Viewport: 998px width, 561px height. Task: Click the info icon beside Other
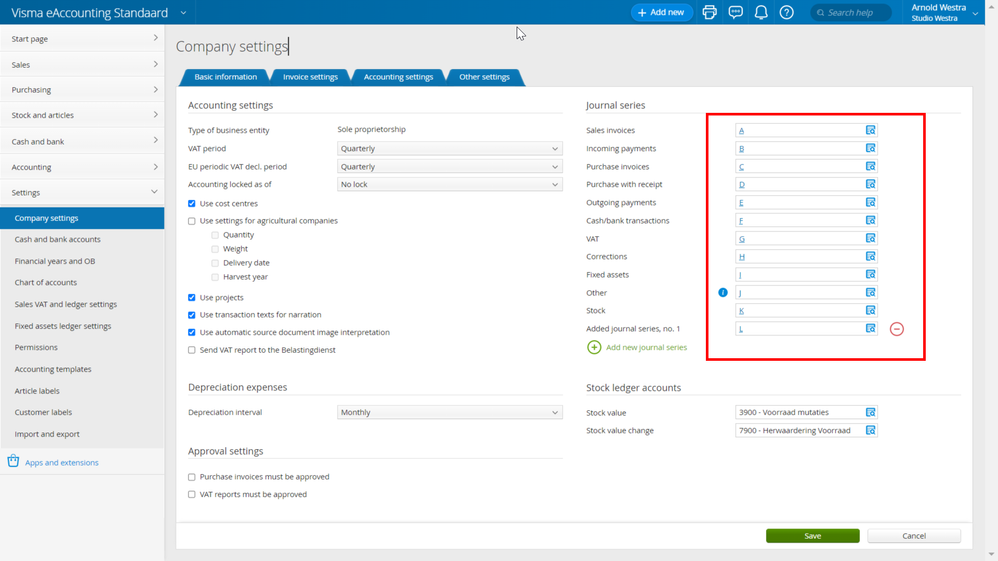click(x=723, y=293)
